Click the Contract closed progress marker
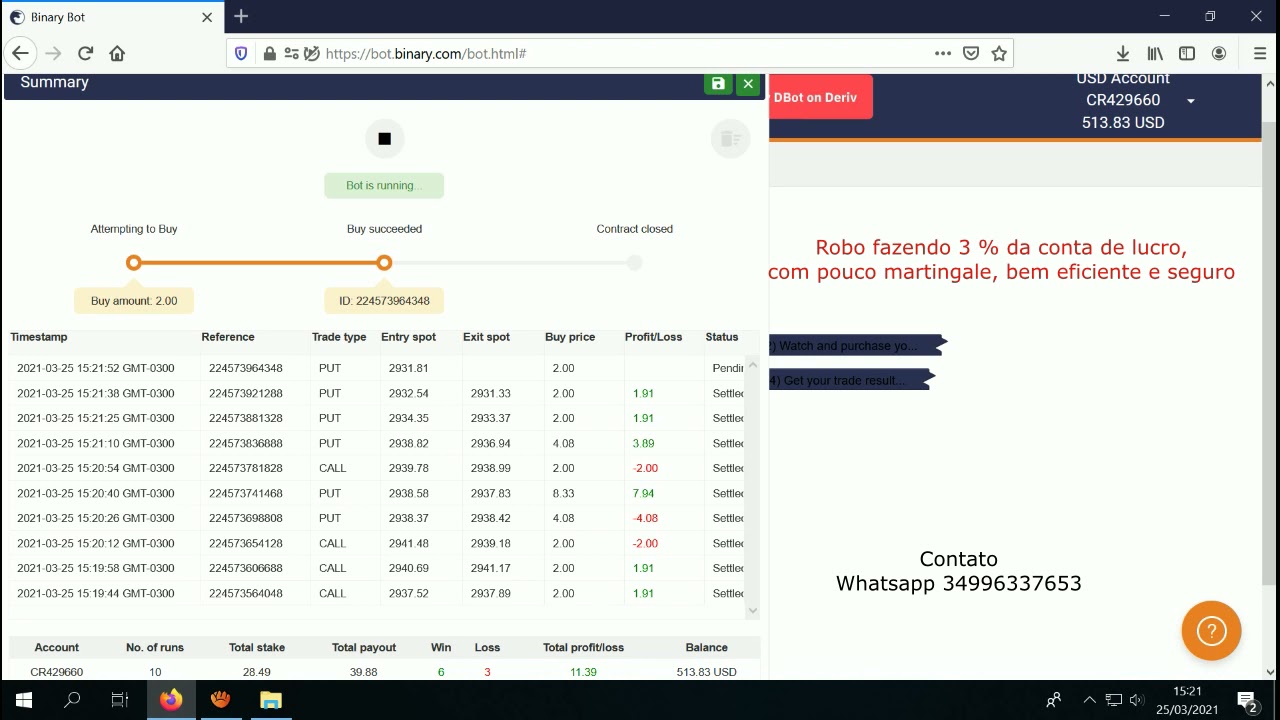The image size is (1280, 720). (x=634, y=263)
